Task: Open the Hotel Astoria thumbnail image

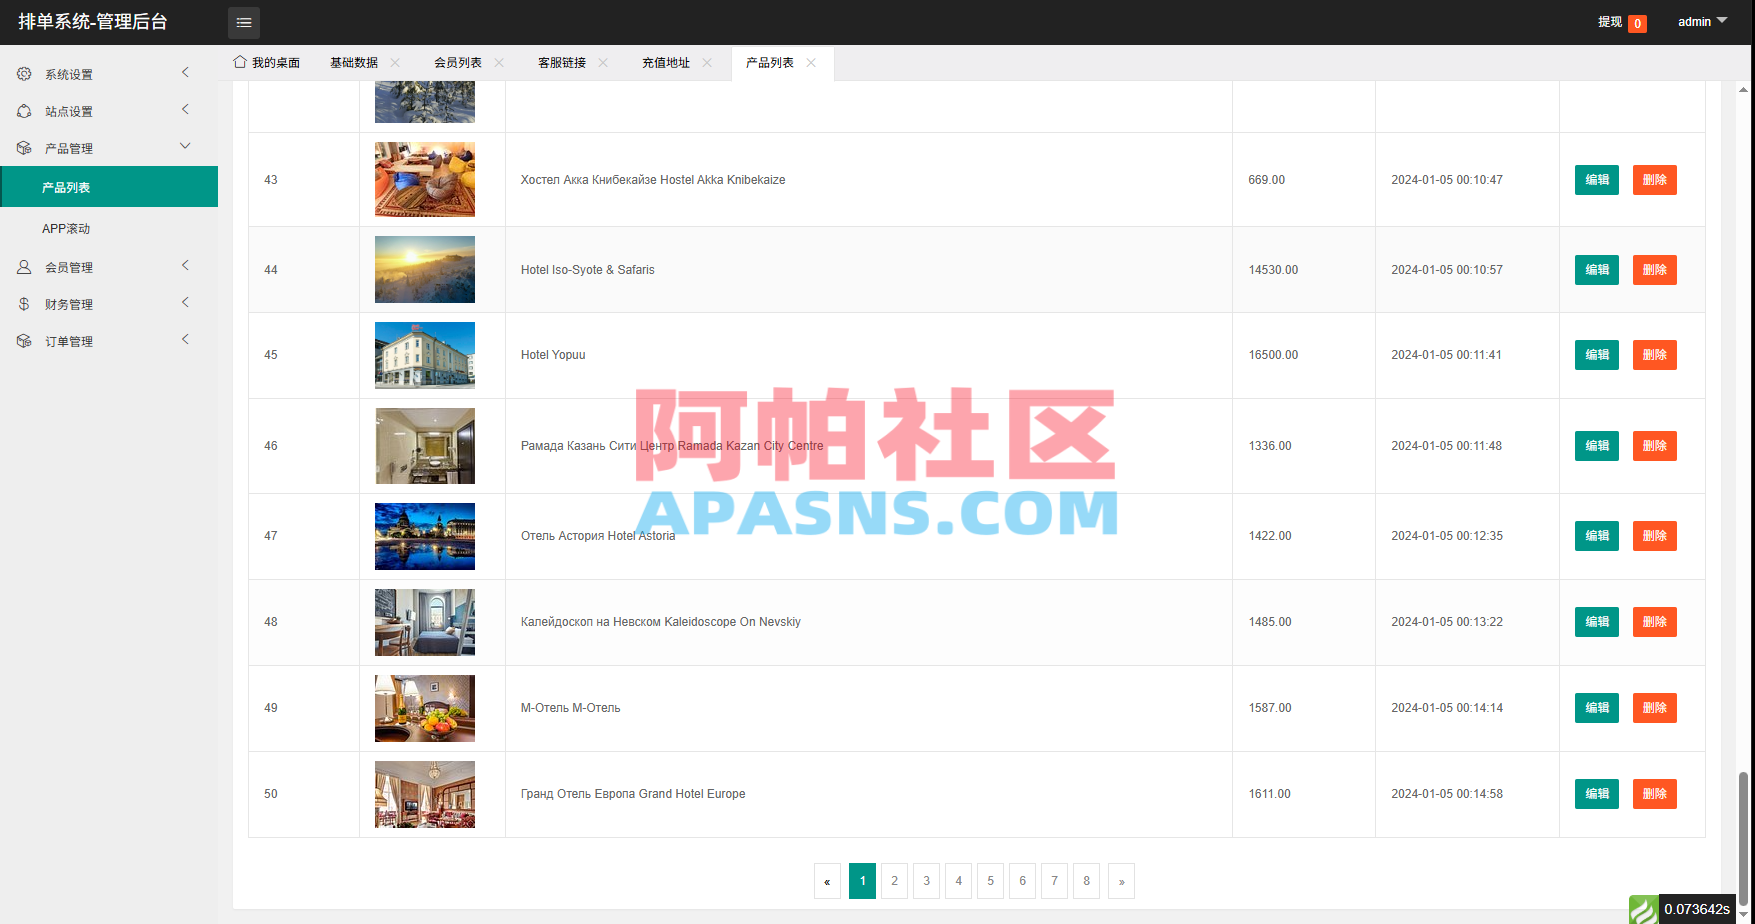Action: tap(425, 536)
